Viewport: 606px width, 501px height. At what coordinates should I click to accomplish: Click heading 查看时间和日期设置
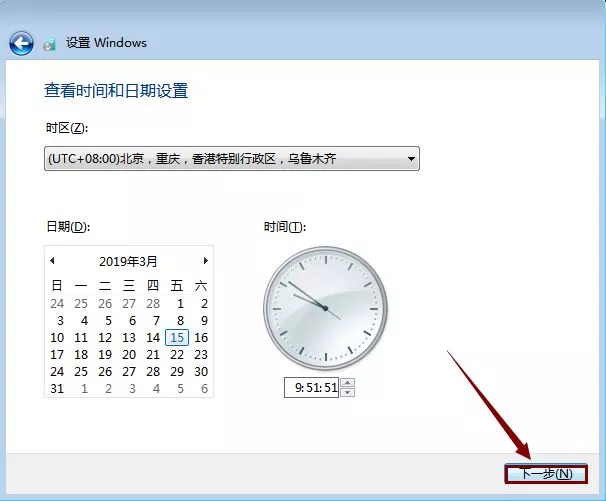pyautogui.click(x=116, y=91)
